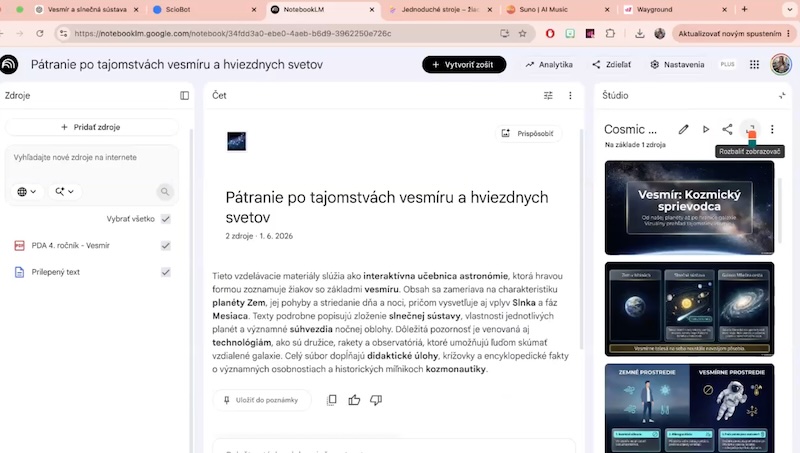Click Zdieľať share button
Image resolution: width=800 pixels, height=453 pixels.
coord(611,64)
